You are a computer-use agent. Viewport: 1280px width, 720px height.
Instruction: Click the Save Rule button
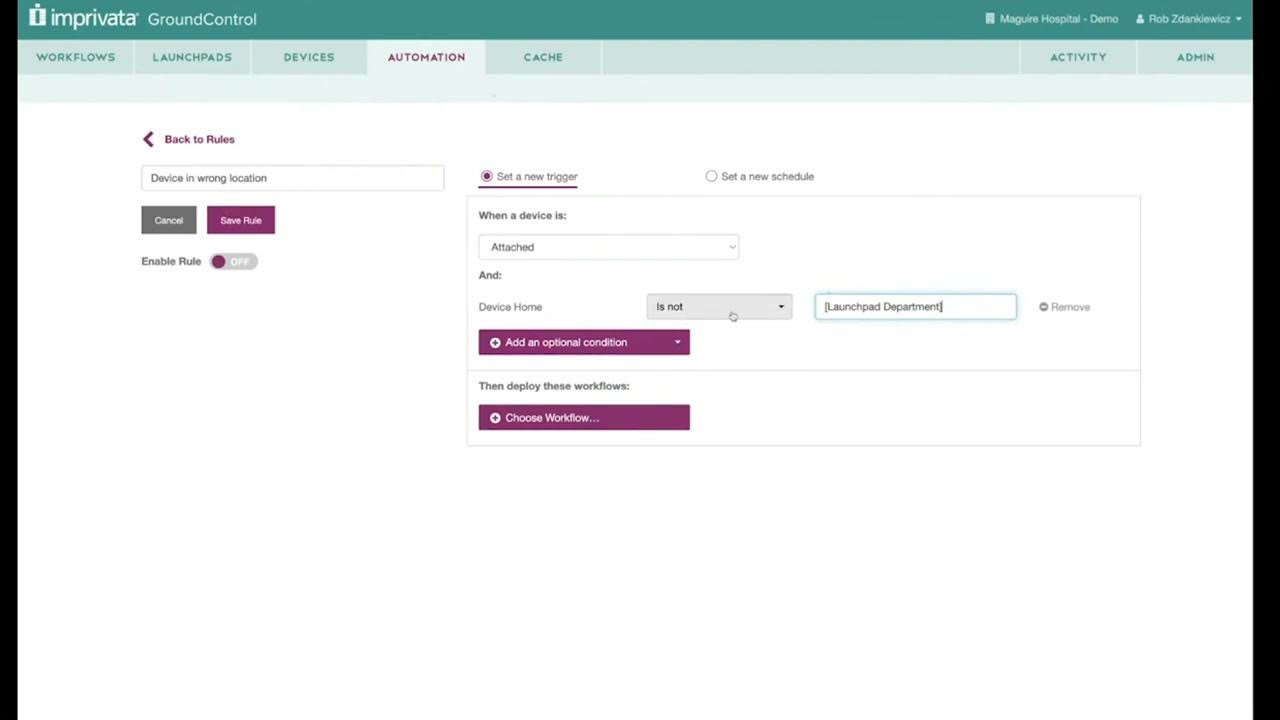[241, 220]
